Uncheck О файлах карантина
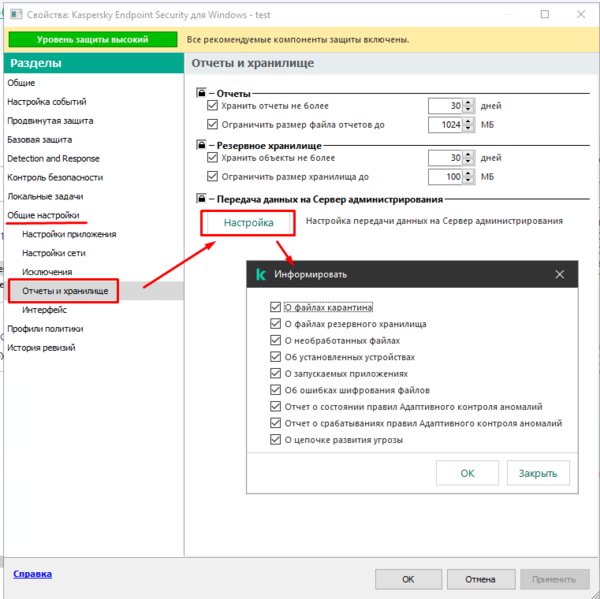 pyautogui.click(x=275, y=307)
